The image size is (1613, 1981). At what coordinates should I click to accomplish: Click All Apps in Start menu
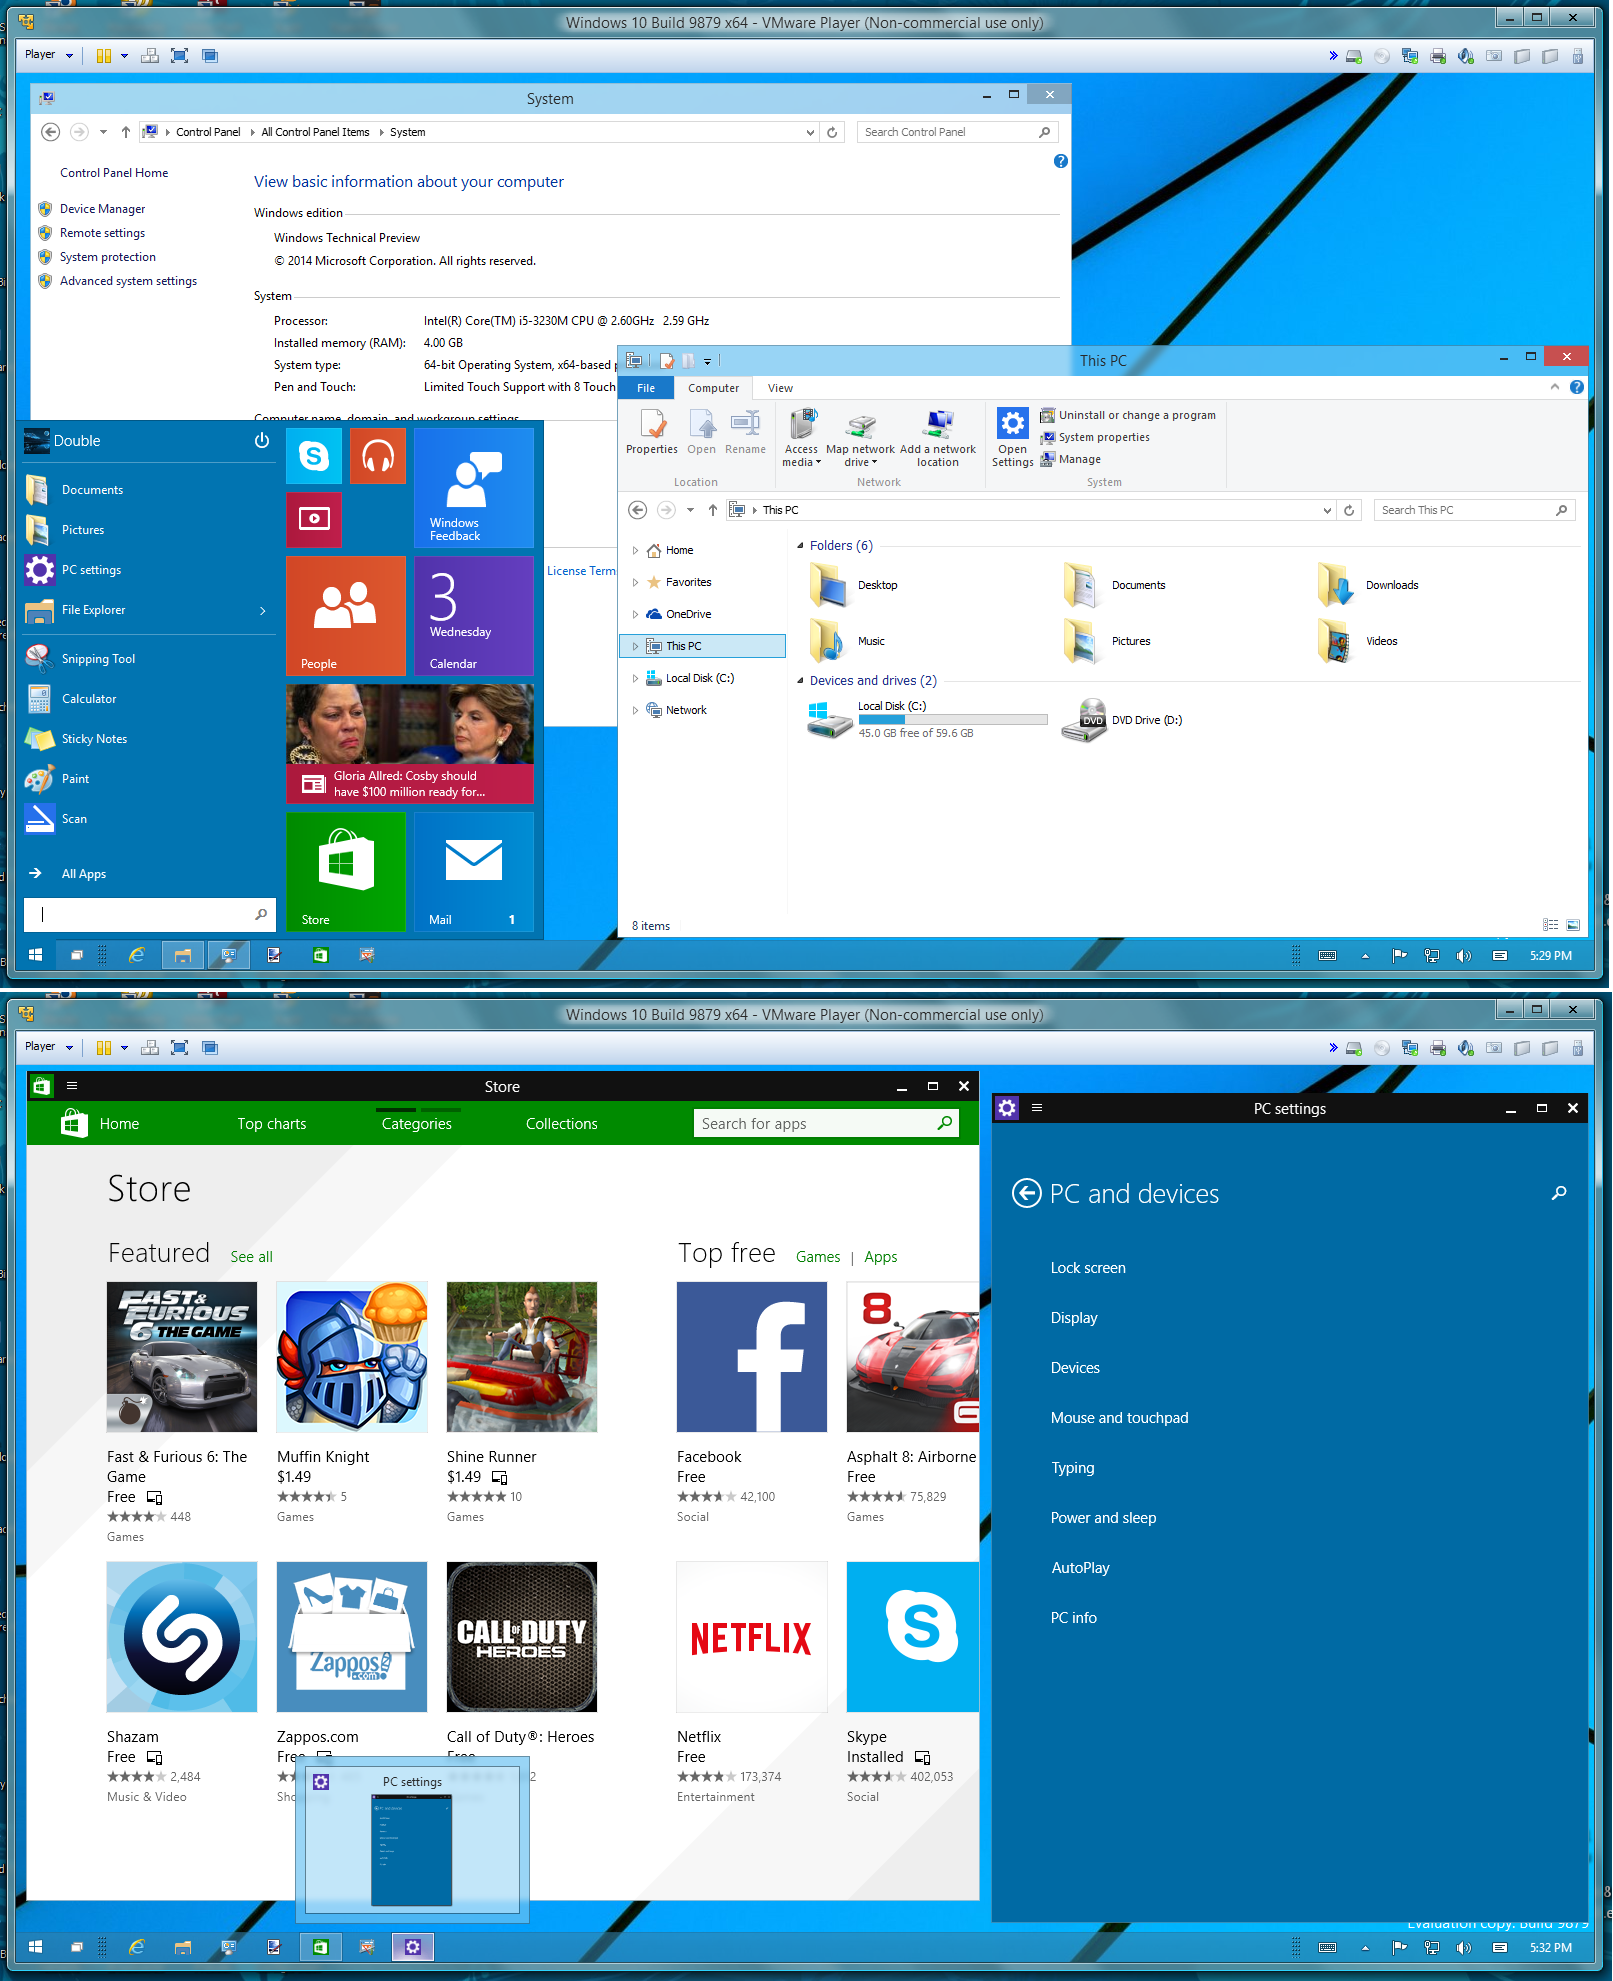[x=84, y=874]
